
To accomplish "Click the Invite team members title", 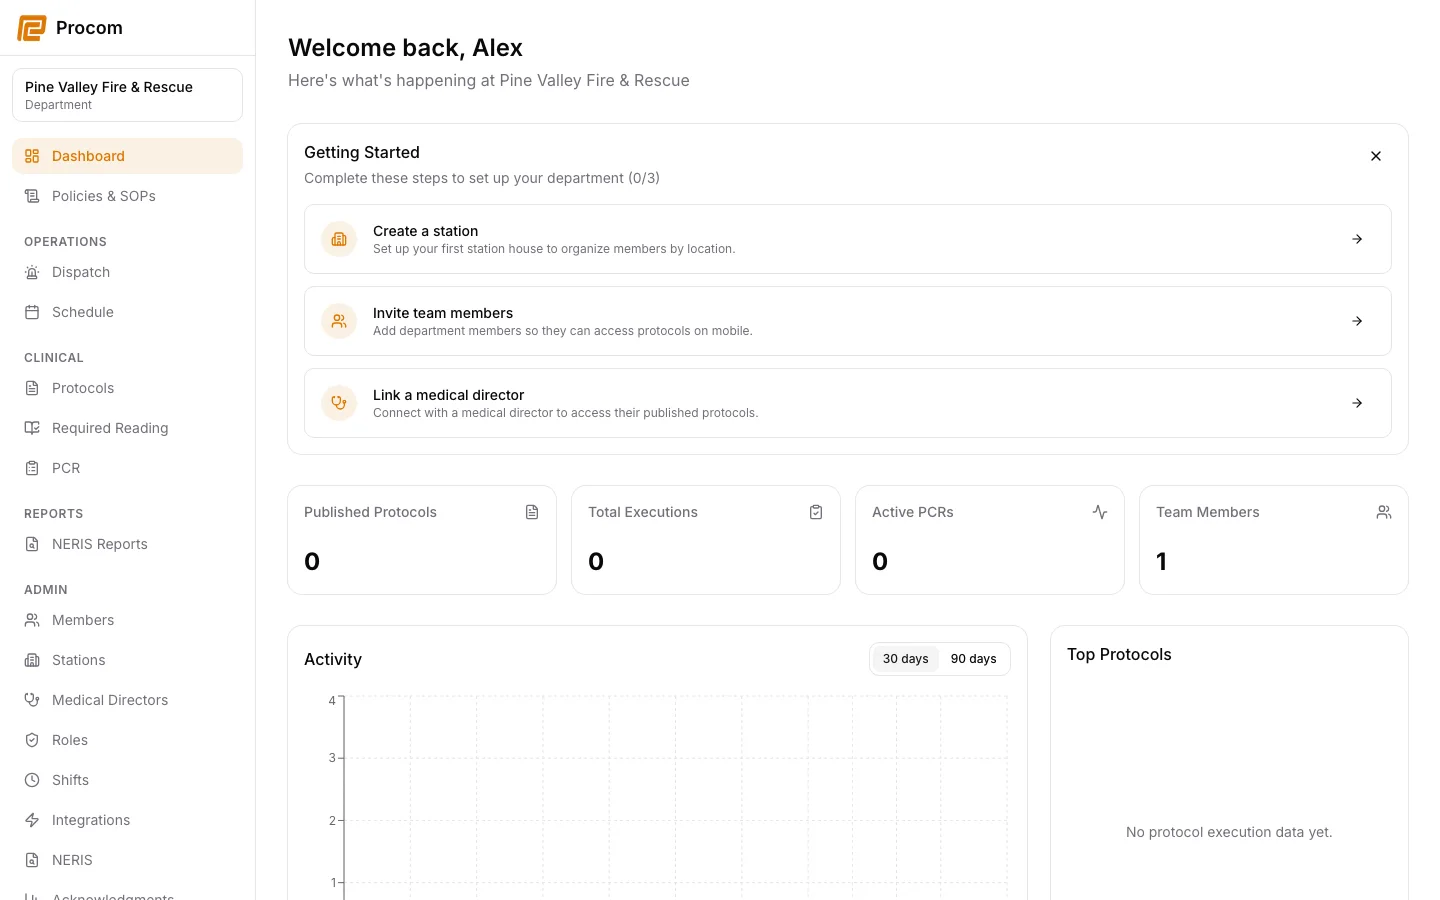I will tap(443, 313).
